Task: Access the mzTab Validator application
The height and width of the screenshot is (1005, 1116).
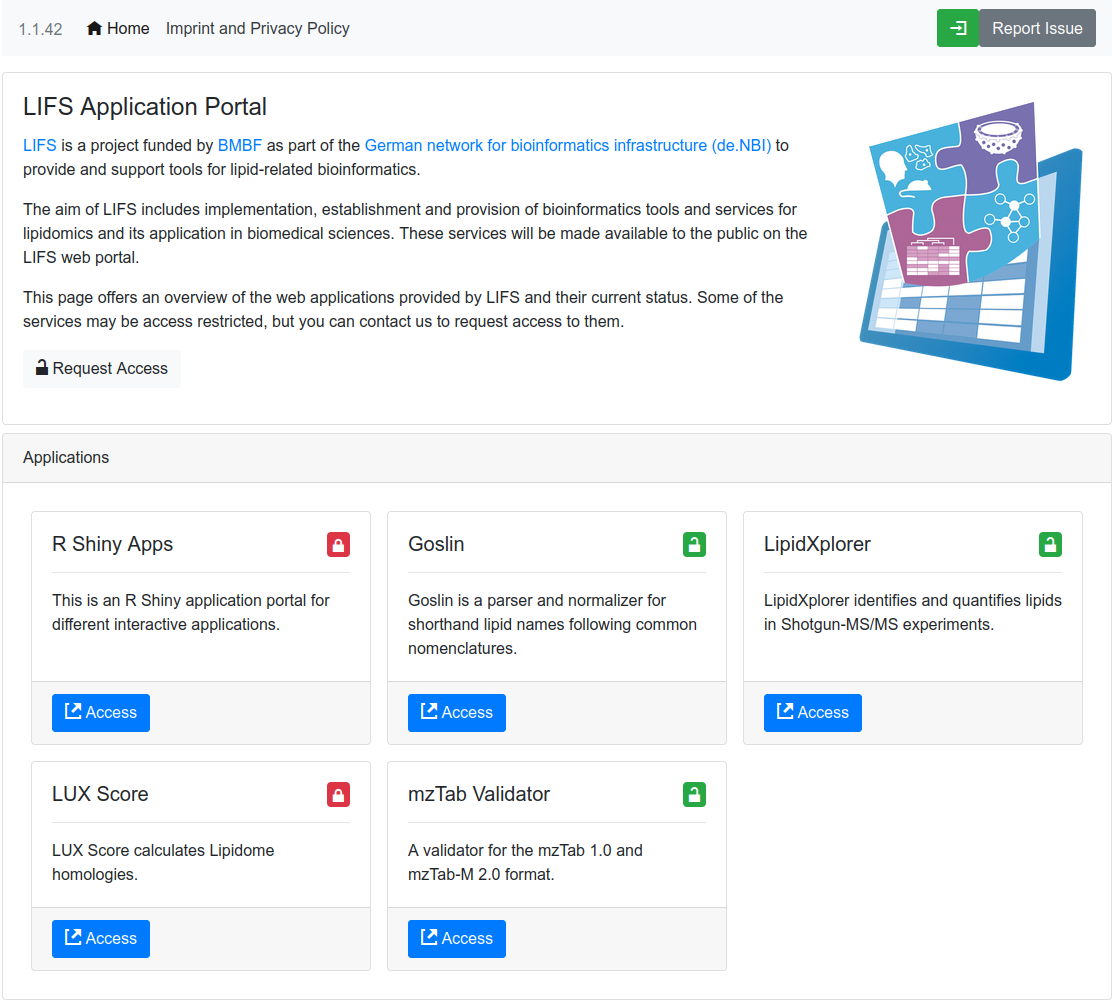Action: coord(457,939)
